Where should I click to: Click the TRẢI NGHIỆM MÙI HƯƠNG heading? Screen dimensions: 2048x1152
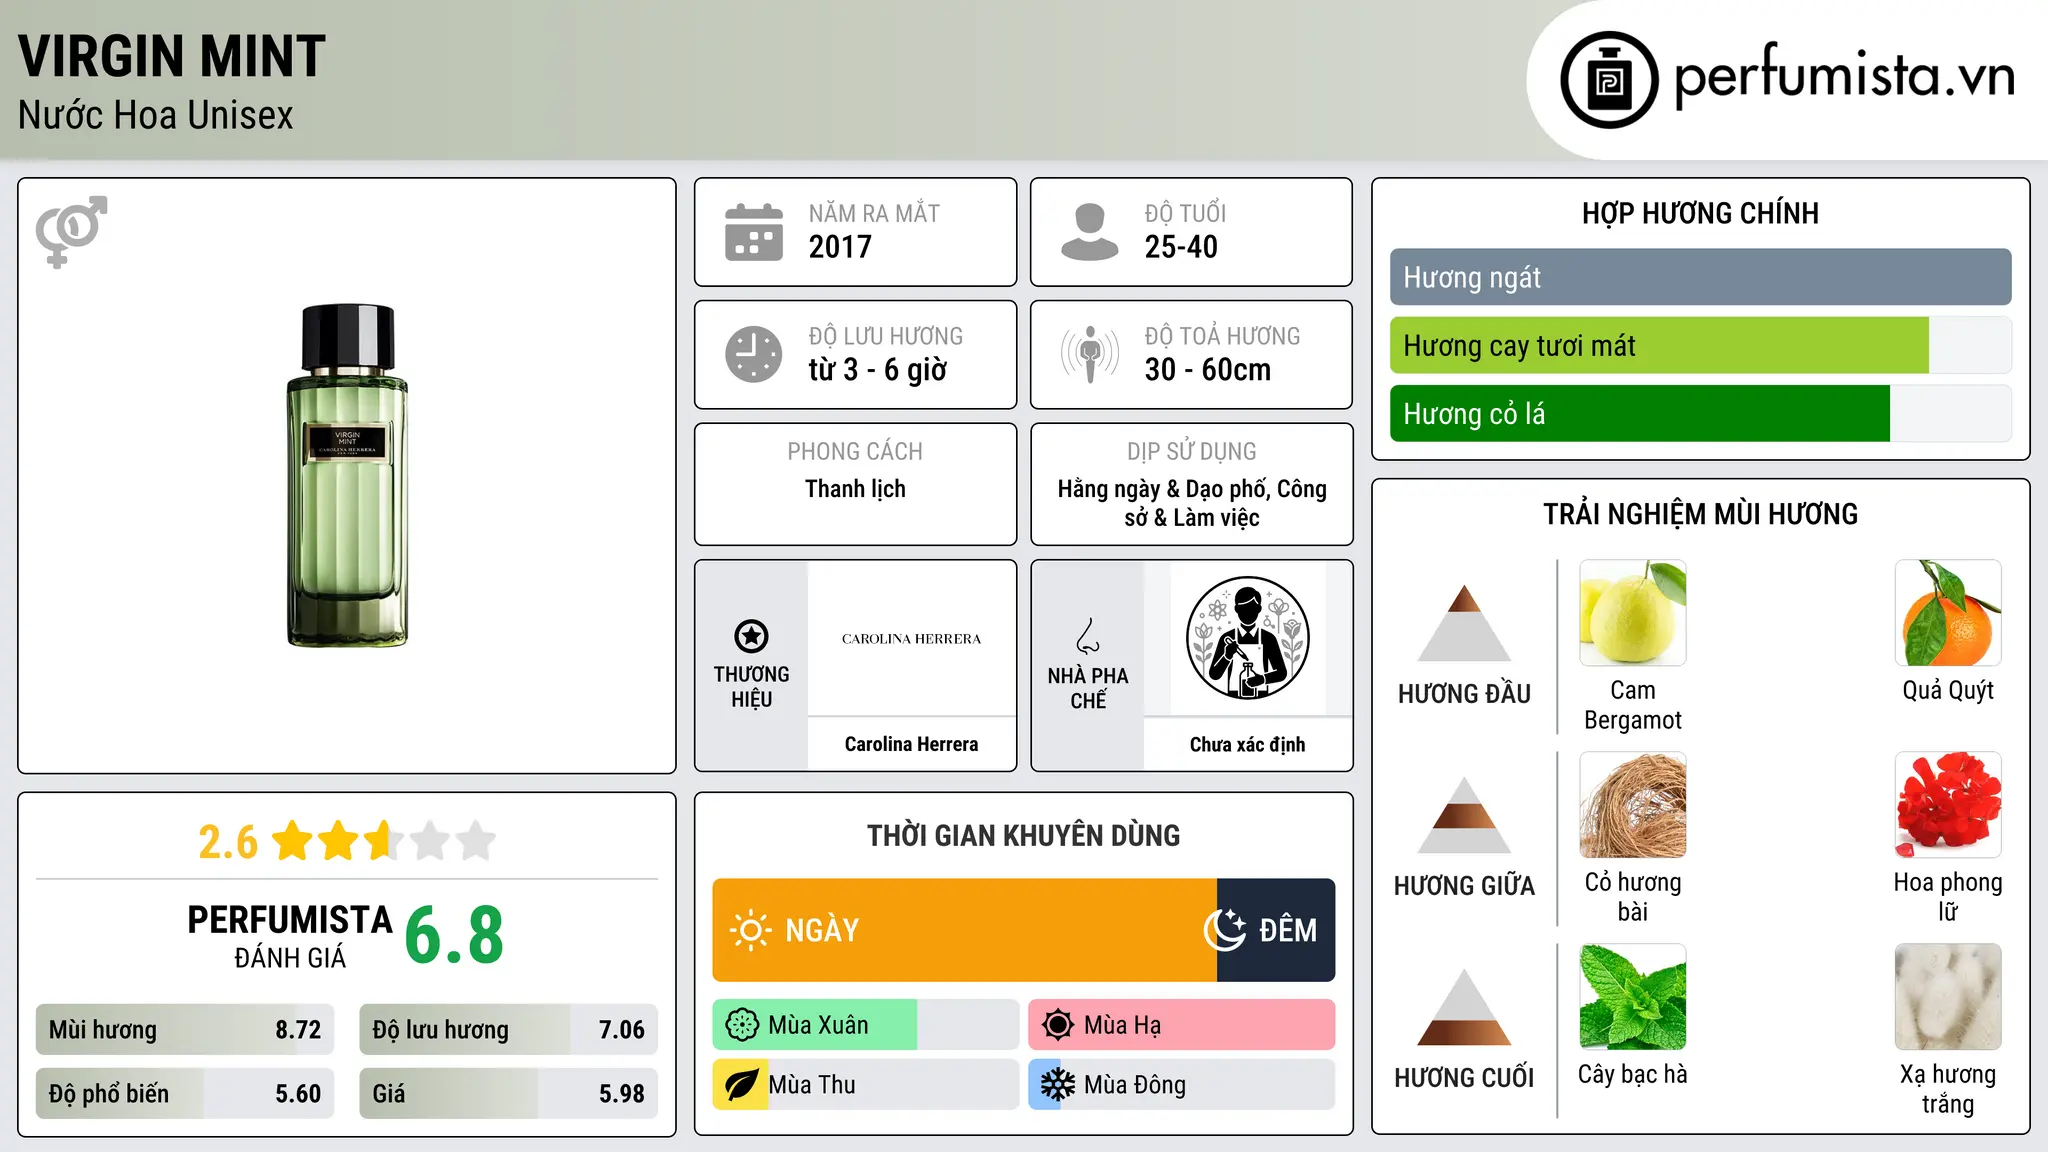(x=1700, y=514)
